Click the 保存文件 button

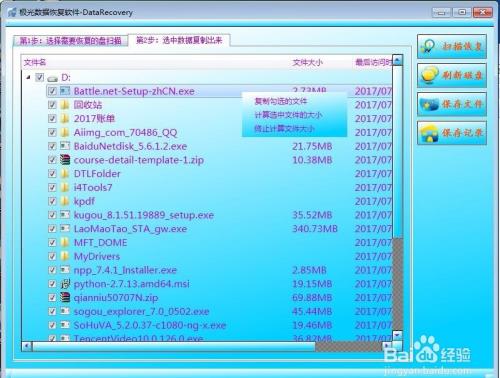pos(452,104)
